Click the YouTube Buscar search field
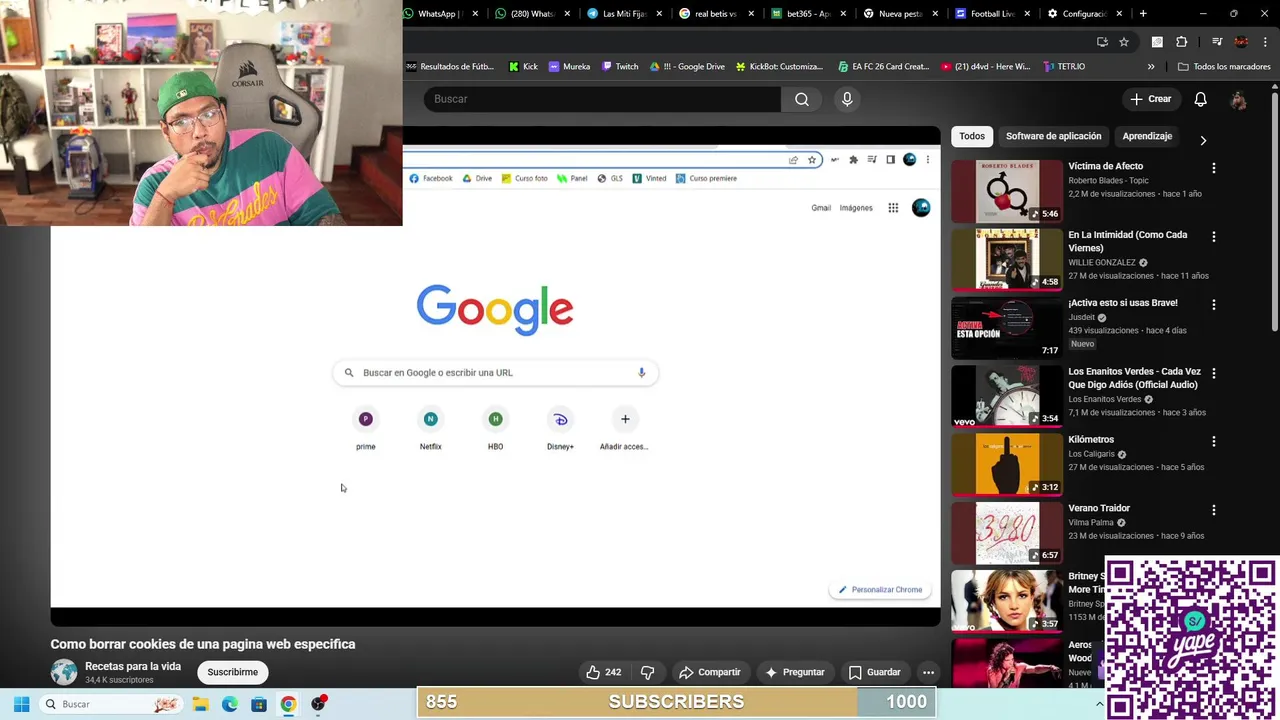 tap(602, 99)
